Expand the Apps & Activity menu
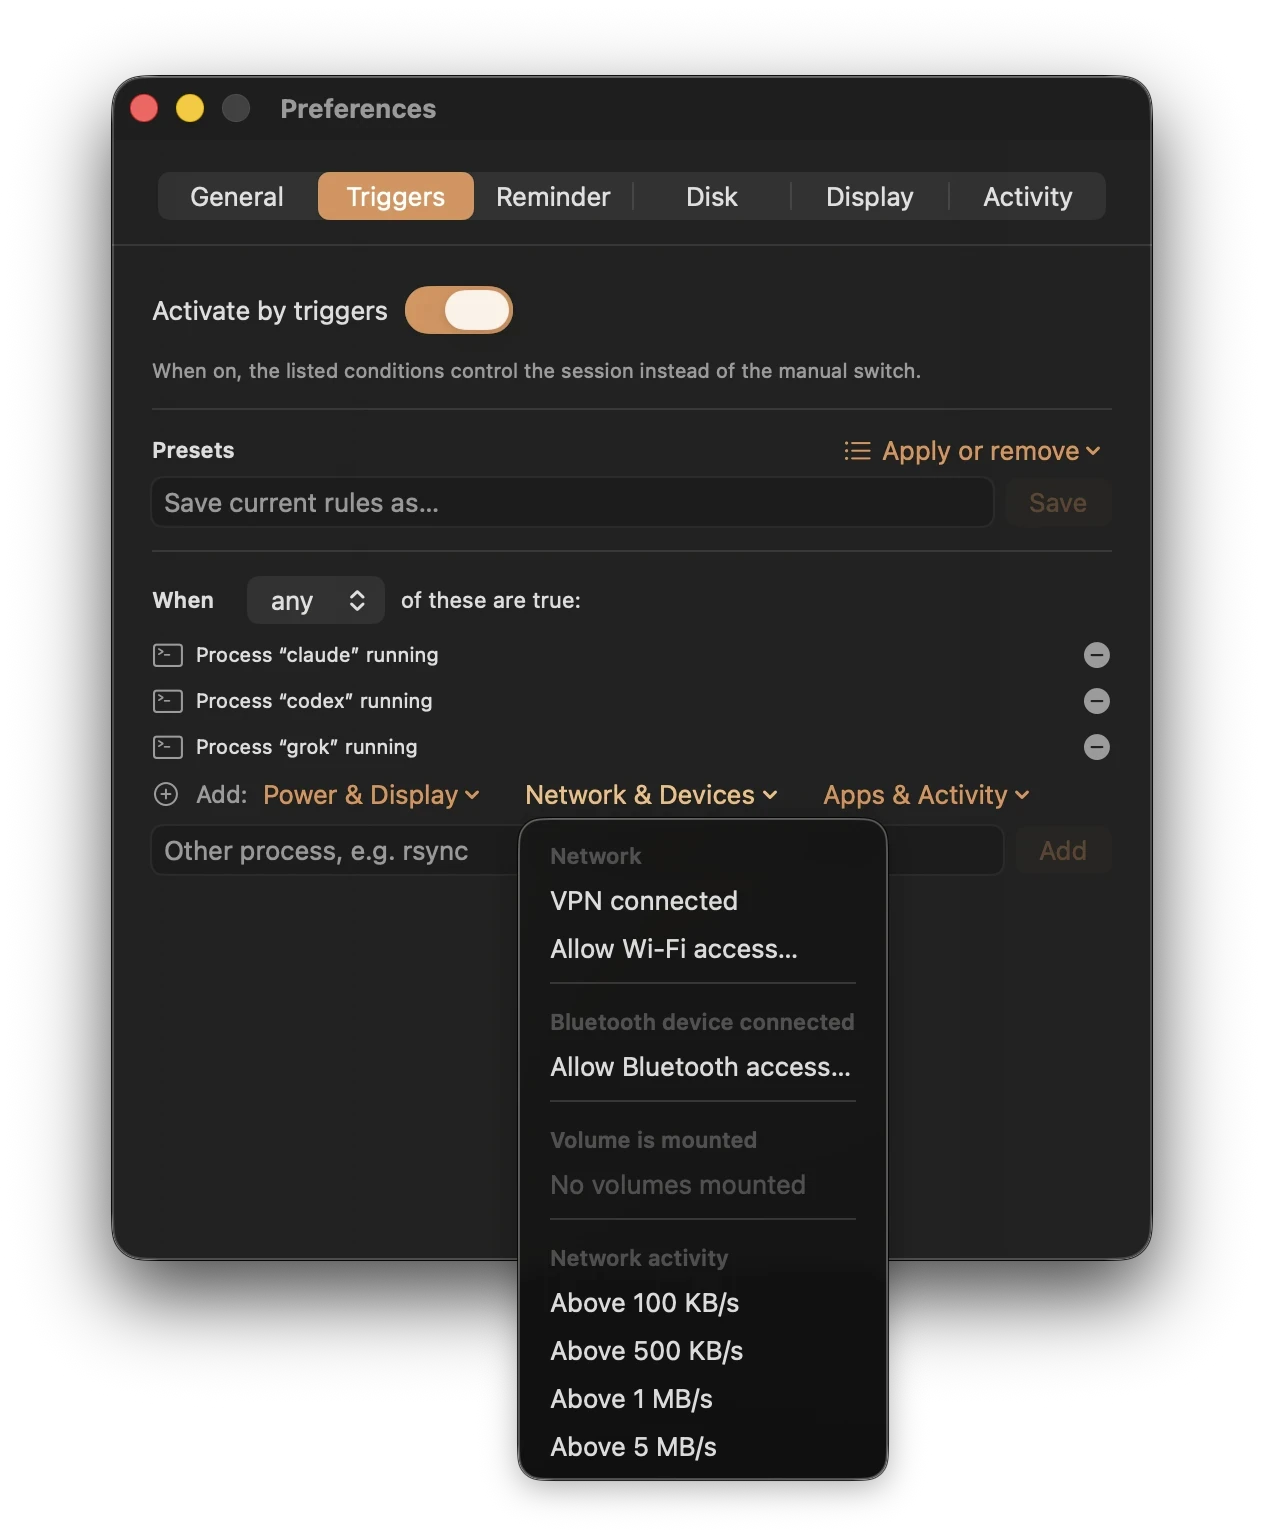This screenshot has height=1534, width=1264. coord(926,795)
